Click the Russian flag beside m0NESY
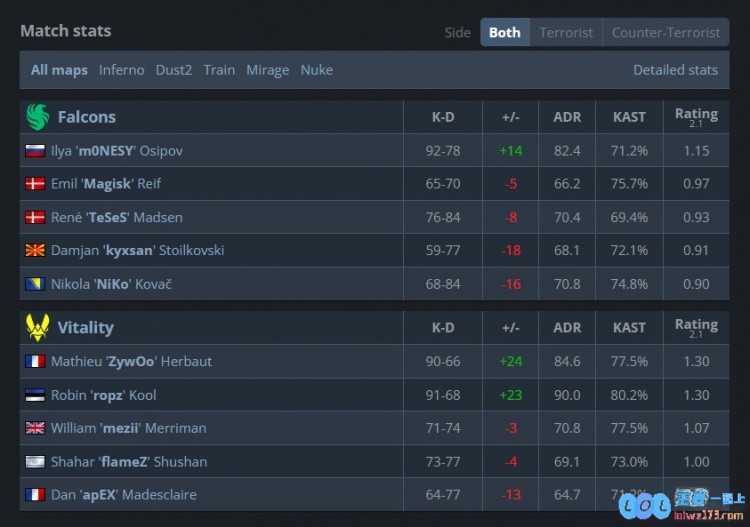Image resolution: width=750 pixels, height=527 pixels. [x=35, y=151]
